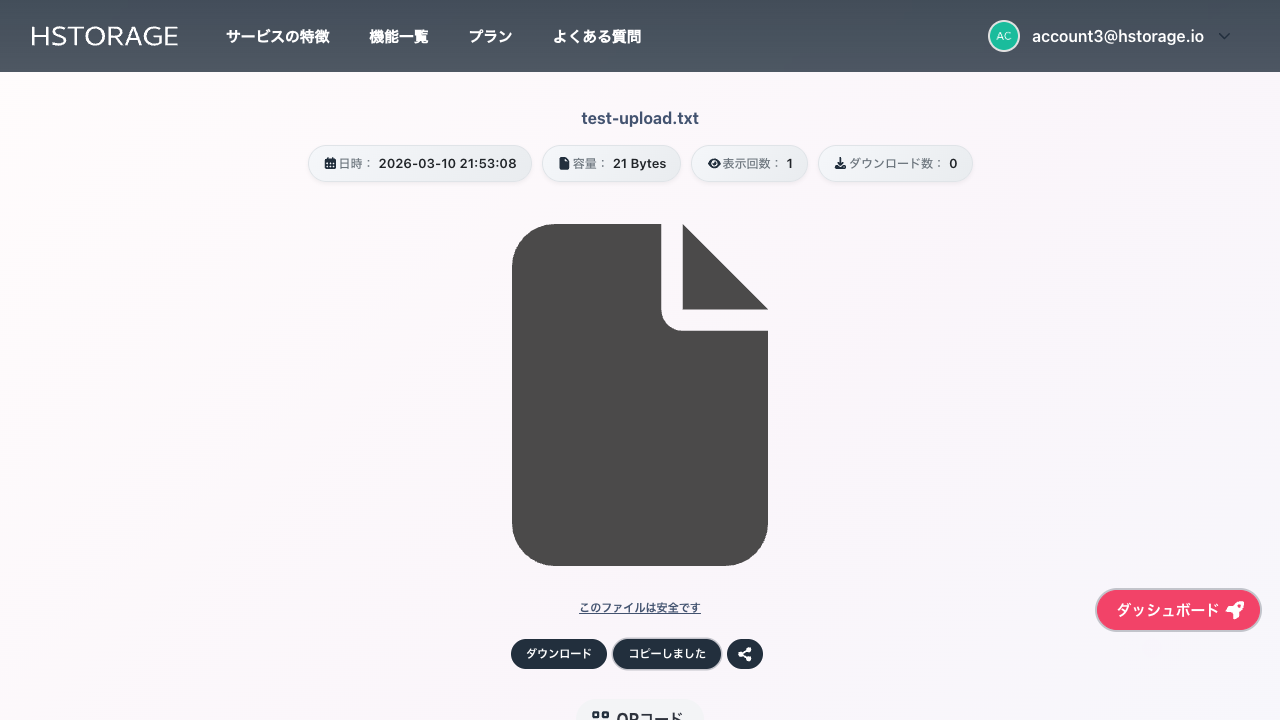This screenshot has height=720, width=1280.
Task: Open the share icon button
Action: point(745,654)
